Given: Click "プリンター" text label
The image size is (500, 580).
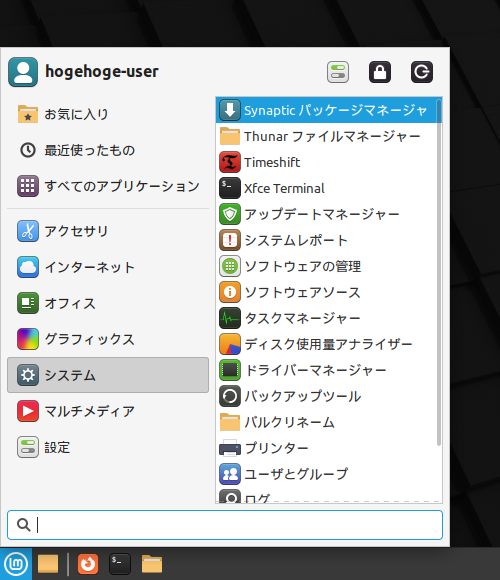Looking at the screenshot, I should click(276, 448).
